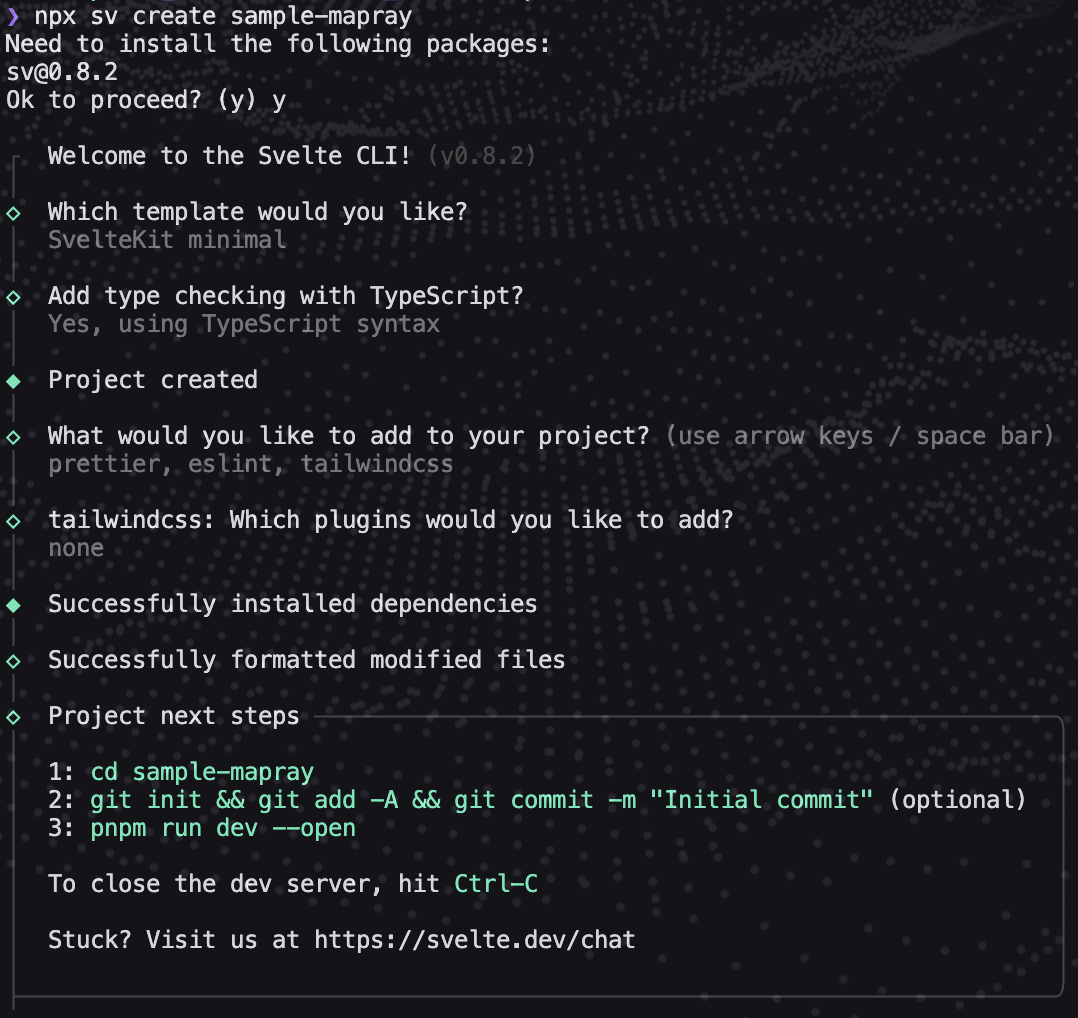Click the "none" plugins answer
The width and height of the screenshot is (1078, 1018).
[76, 548]
